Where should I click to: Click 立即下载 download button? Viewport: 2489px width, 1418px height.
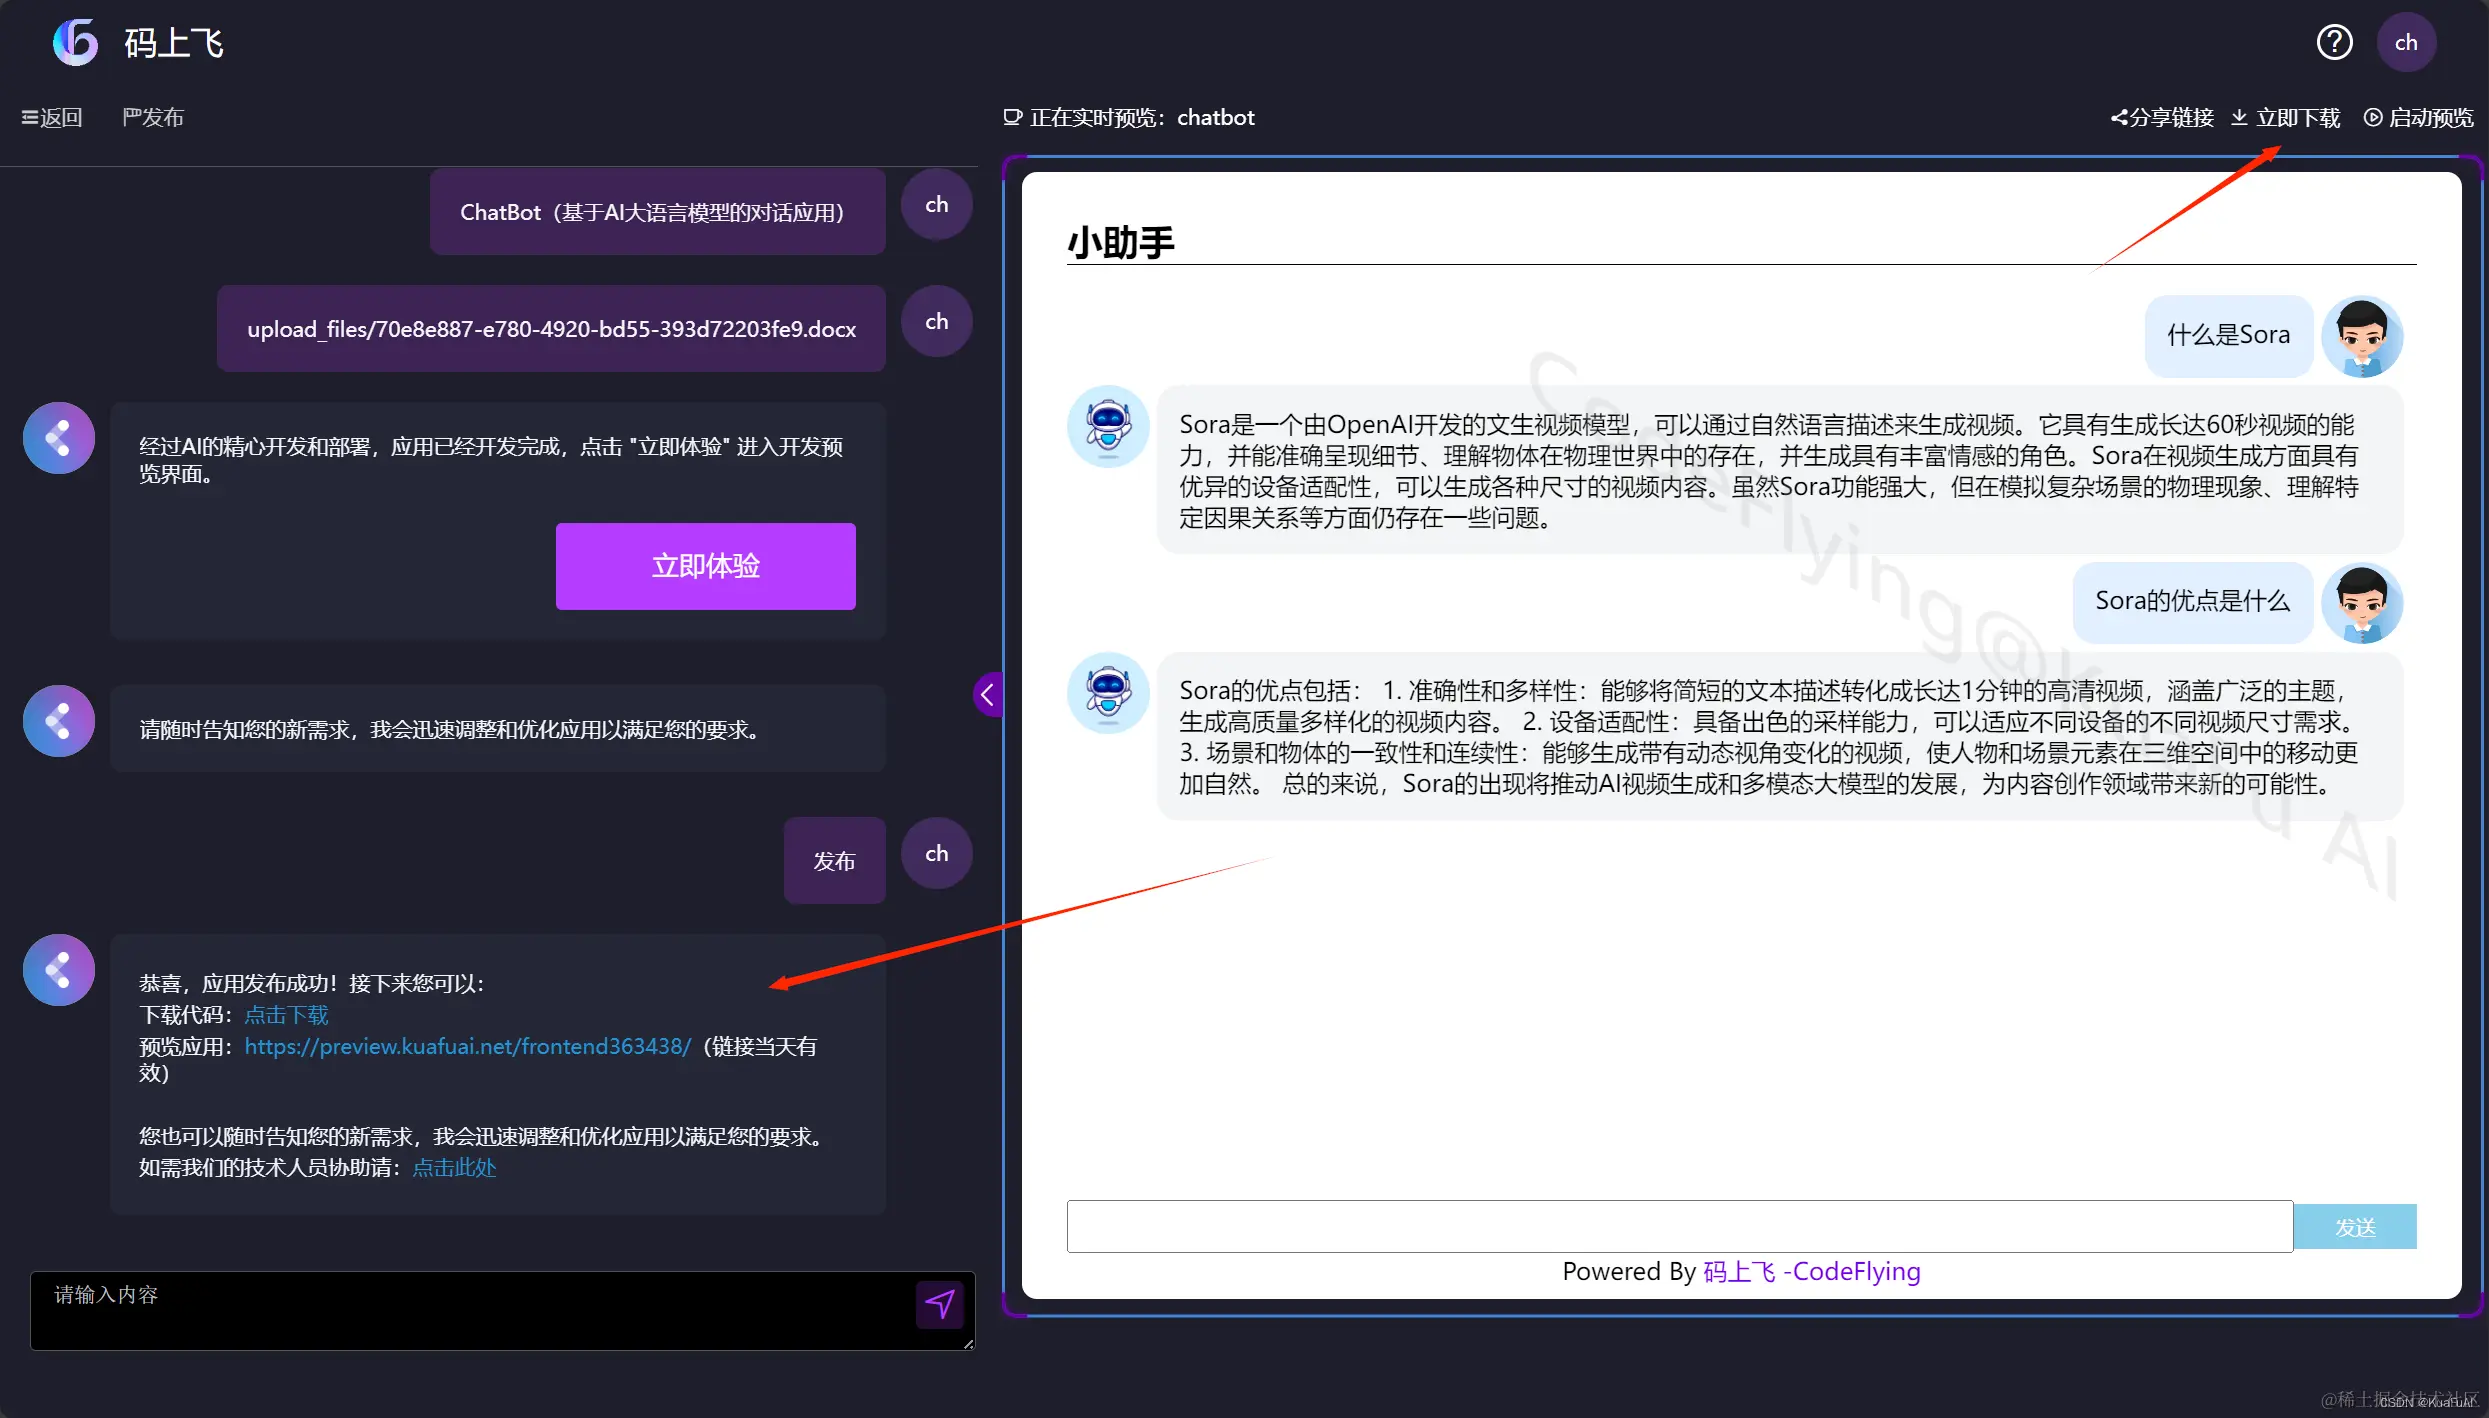[x=2286, y=118]
